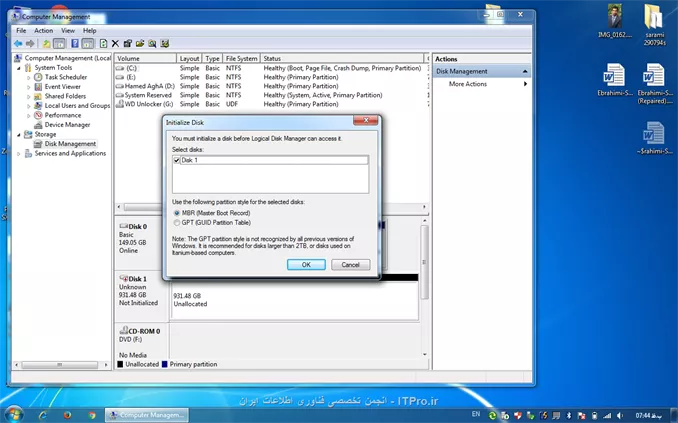Click the last toolbar icon with green check
This screenshot has height=423, width=678.
(x=165, y=44)
